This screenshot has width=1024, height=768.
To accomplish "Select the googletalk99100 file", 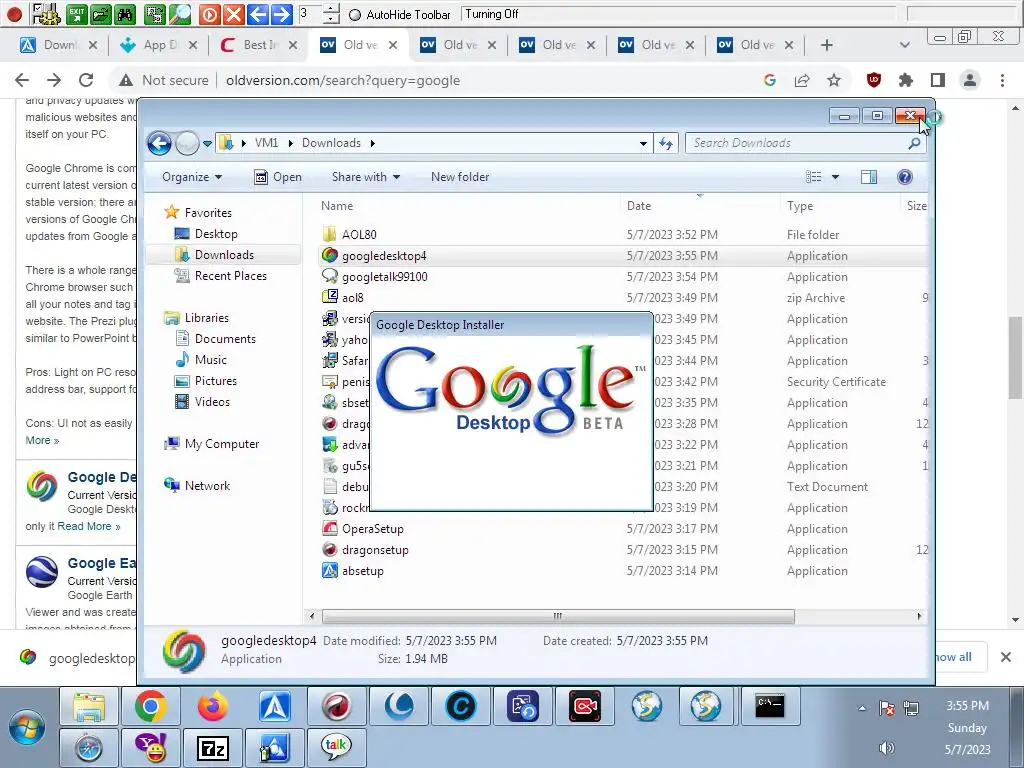I will click(x=384, y=276).
